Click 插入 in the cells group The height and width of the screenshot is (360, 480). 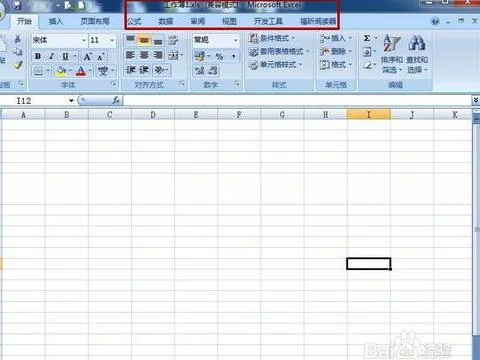tap(336, 38)
